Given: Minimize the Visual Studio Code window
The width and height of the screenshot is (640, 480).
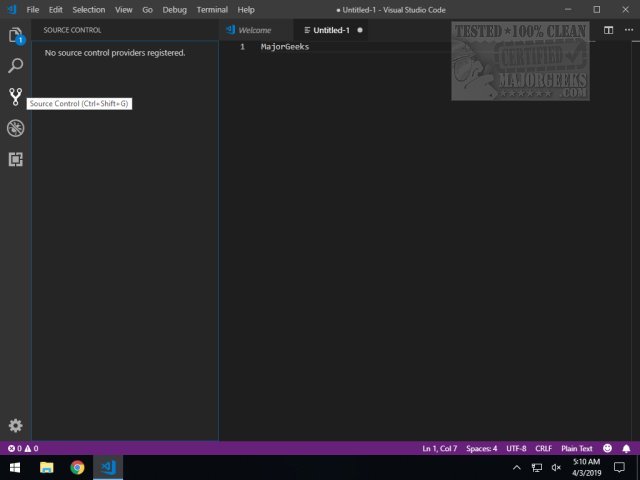Looking at the screenshot, I should coord(568,9).
